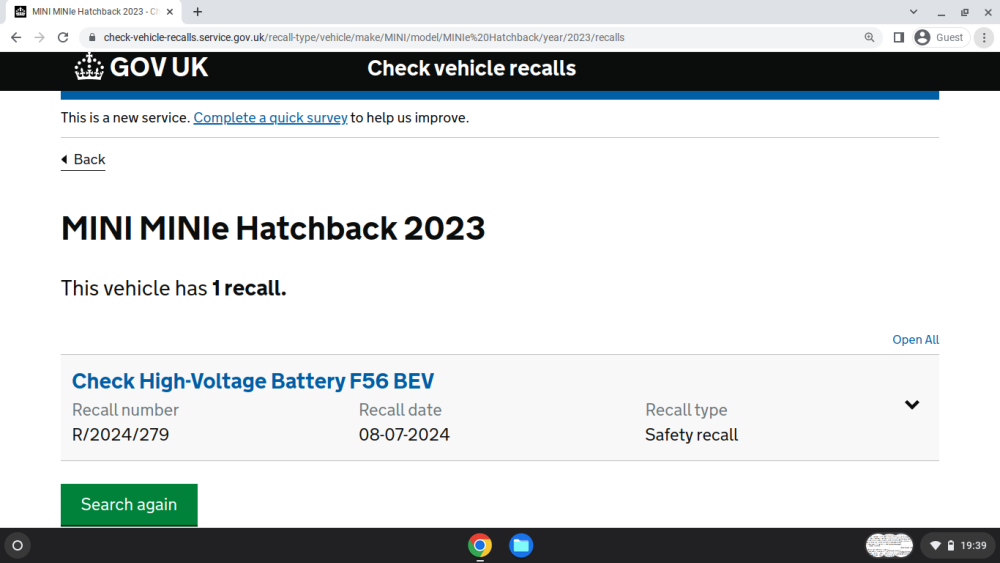
Task: Click the Back link
Action: (x=83, y=159)
